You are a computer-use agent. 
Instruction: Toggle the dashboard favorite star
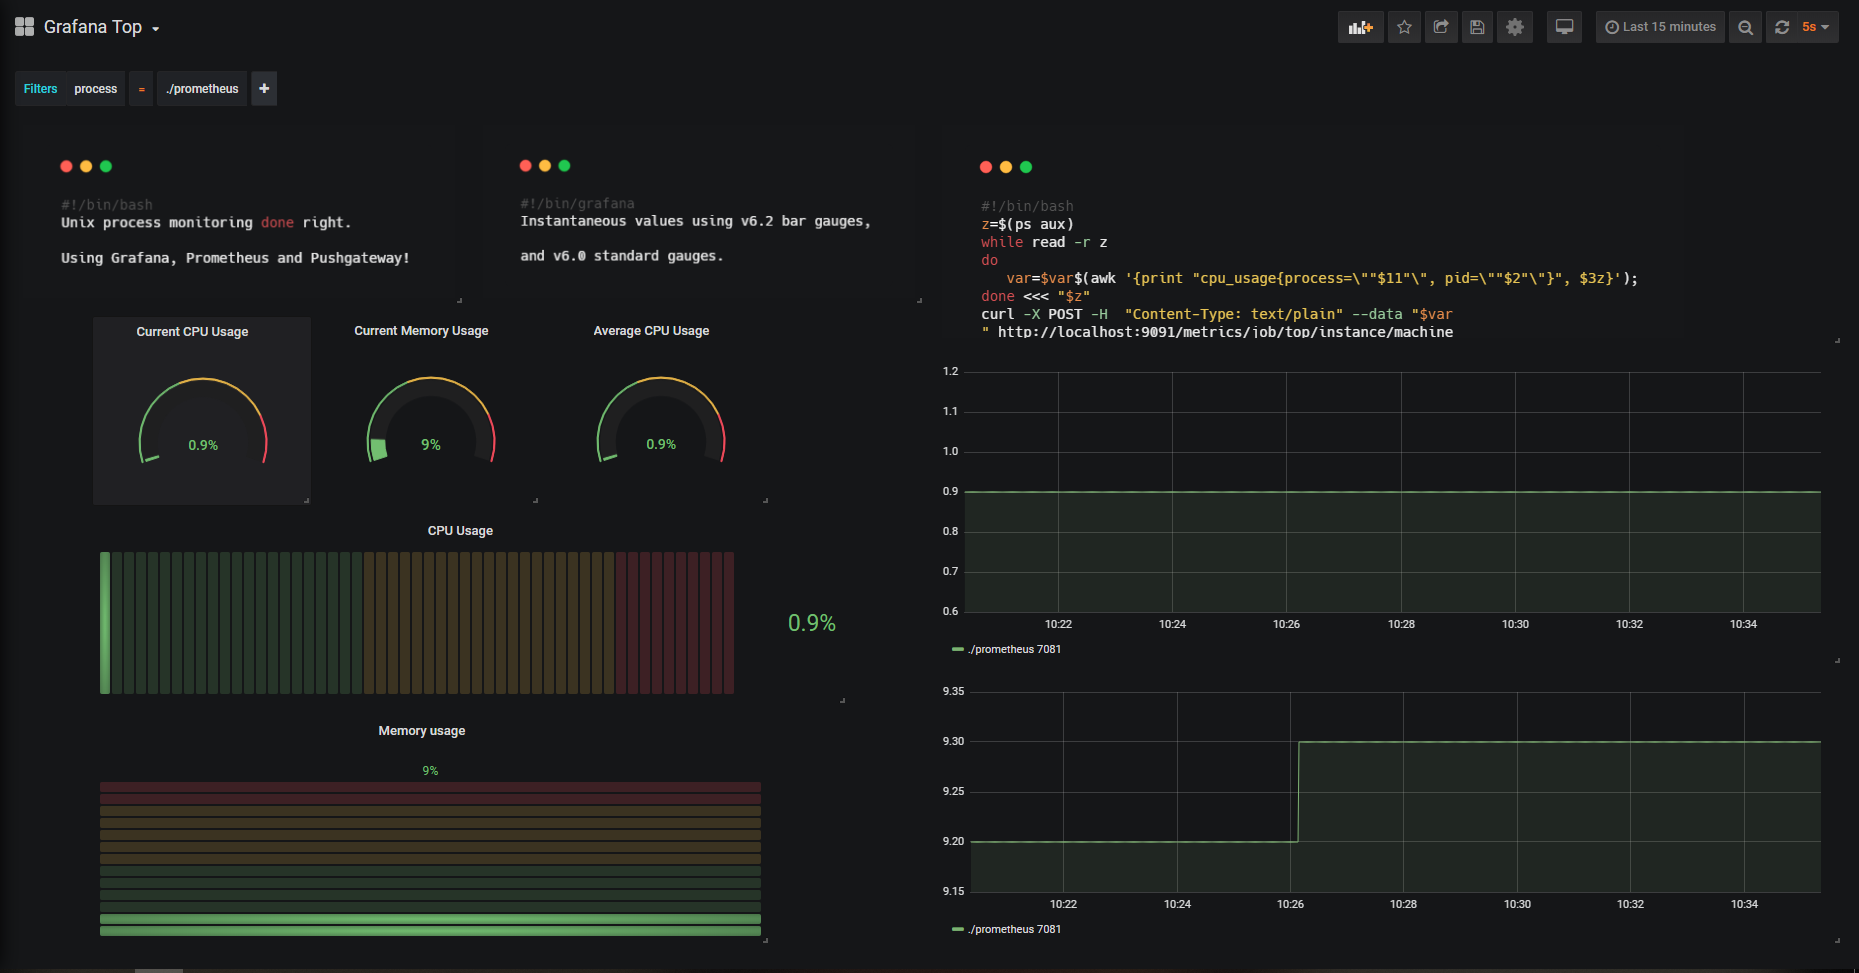(1403, 27)
